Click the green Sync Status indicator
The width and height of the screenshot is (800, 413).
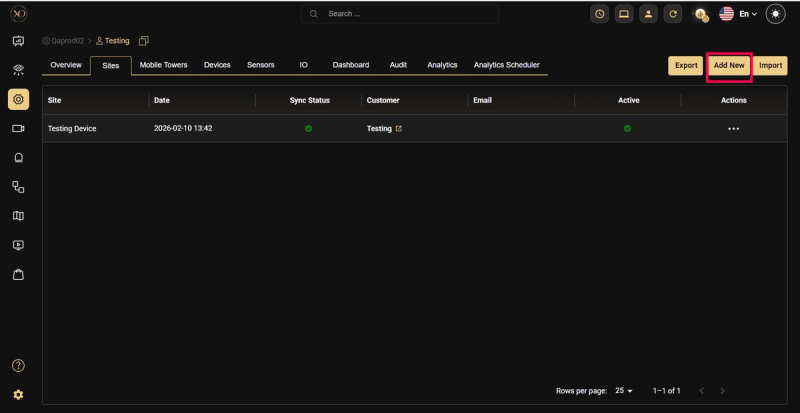[309, 129]
